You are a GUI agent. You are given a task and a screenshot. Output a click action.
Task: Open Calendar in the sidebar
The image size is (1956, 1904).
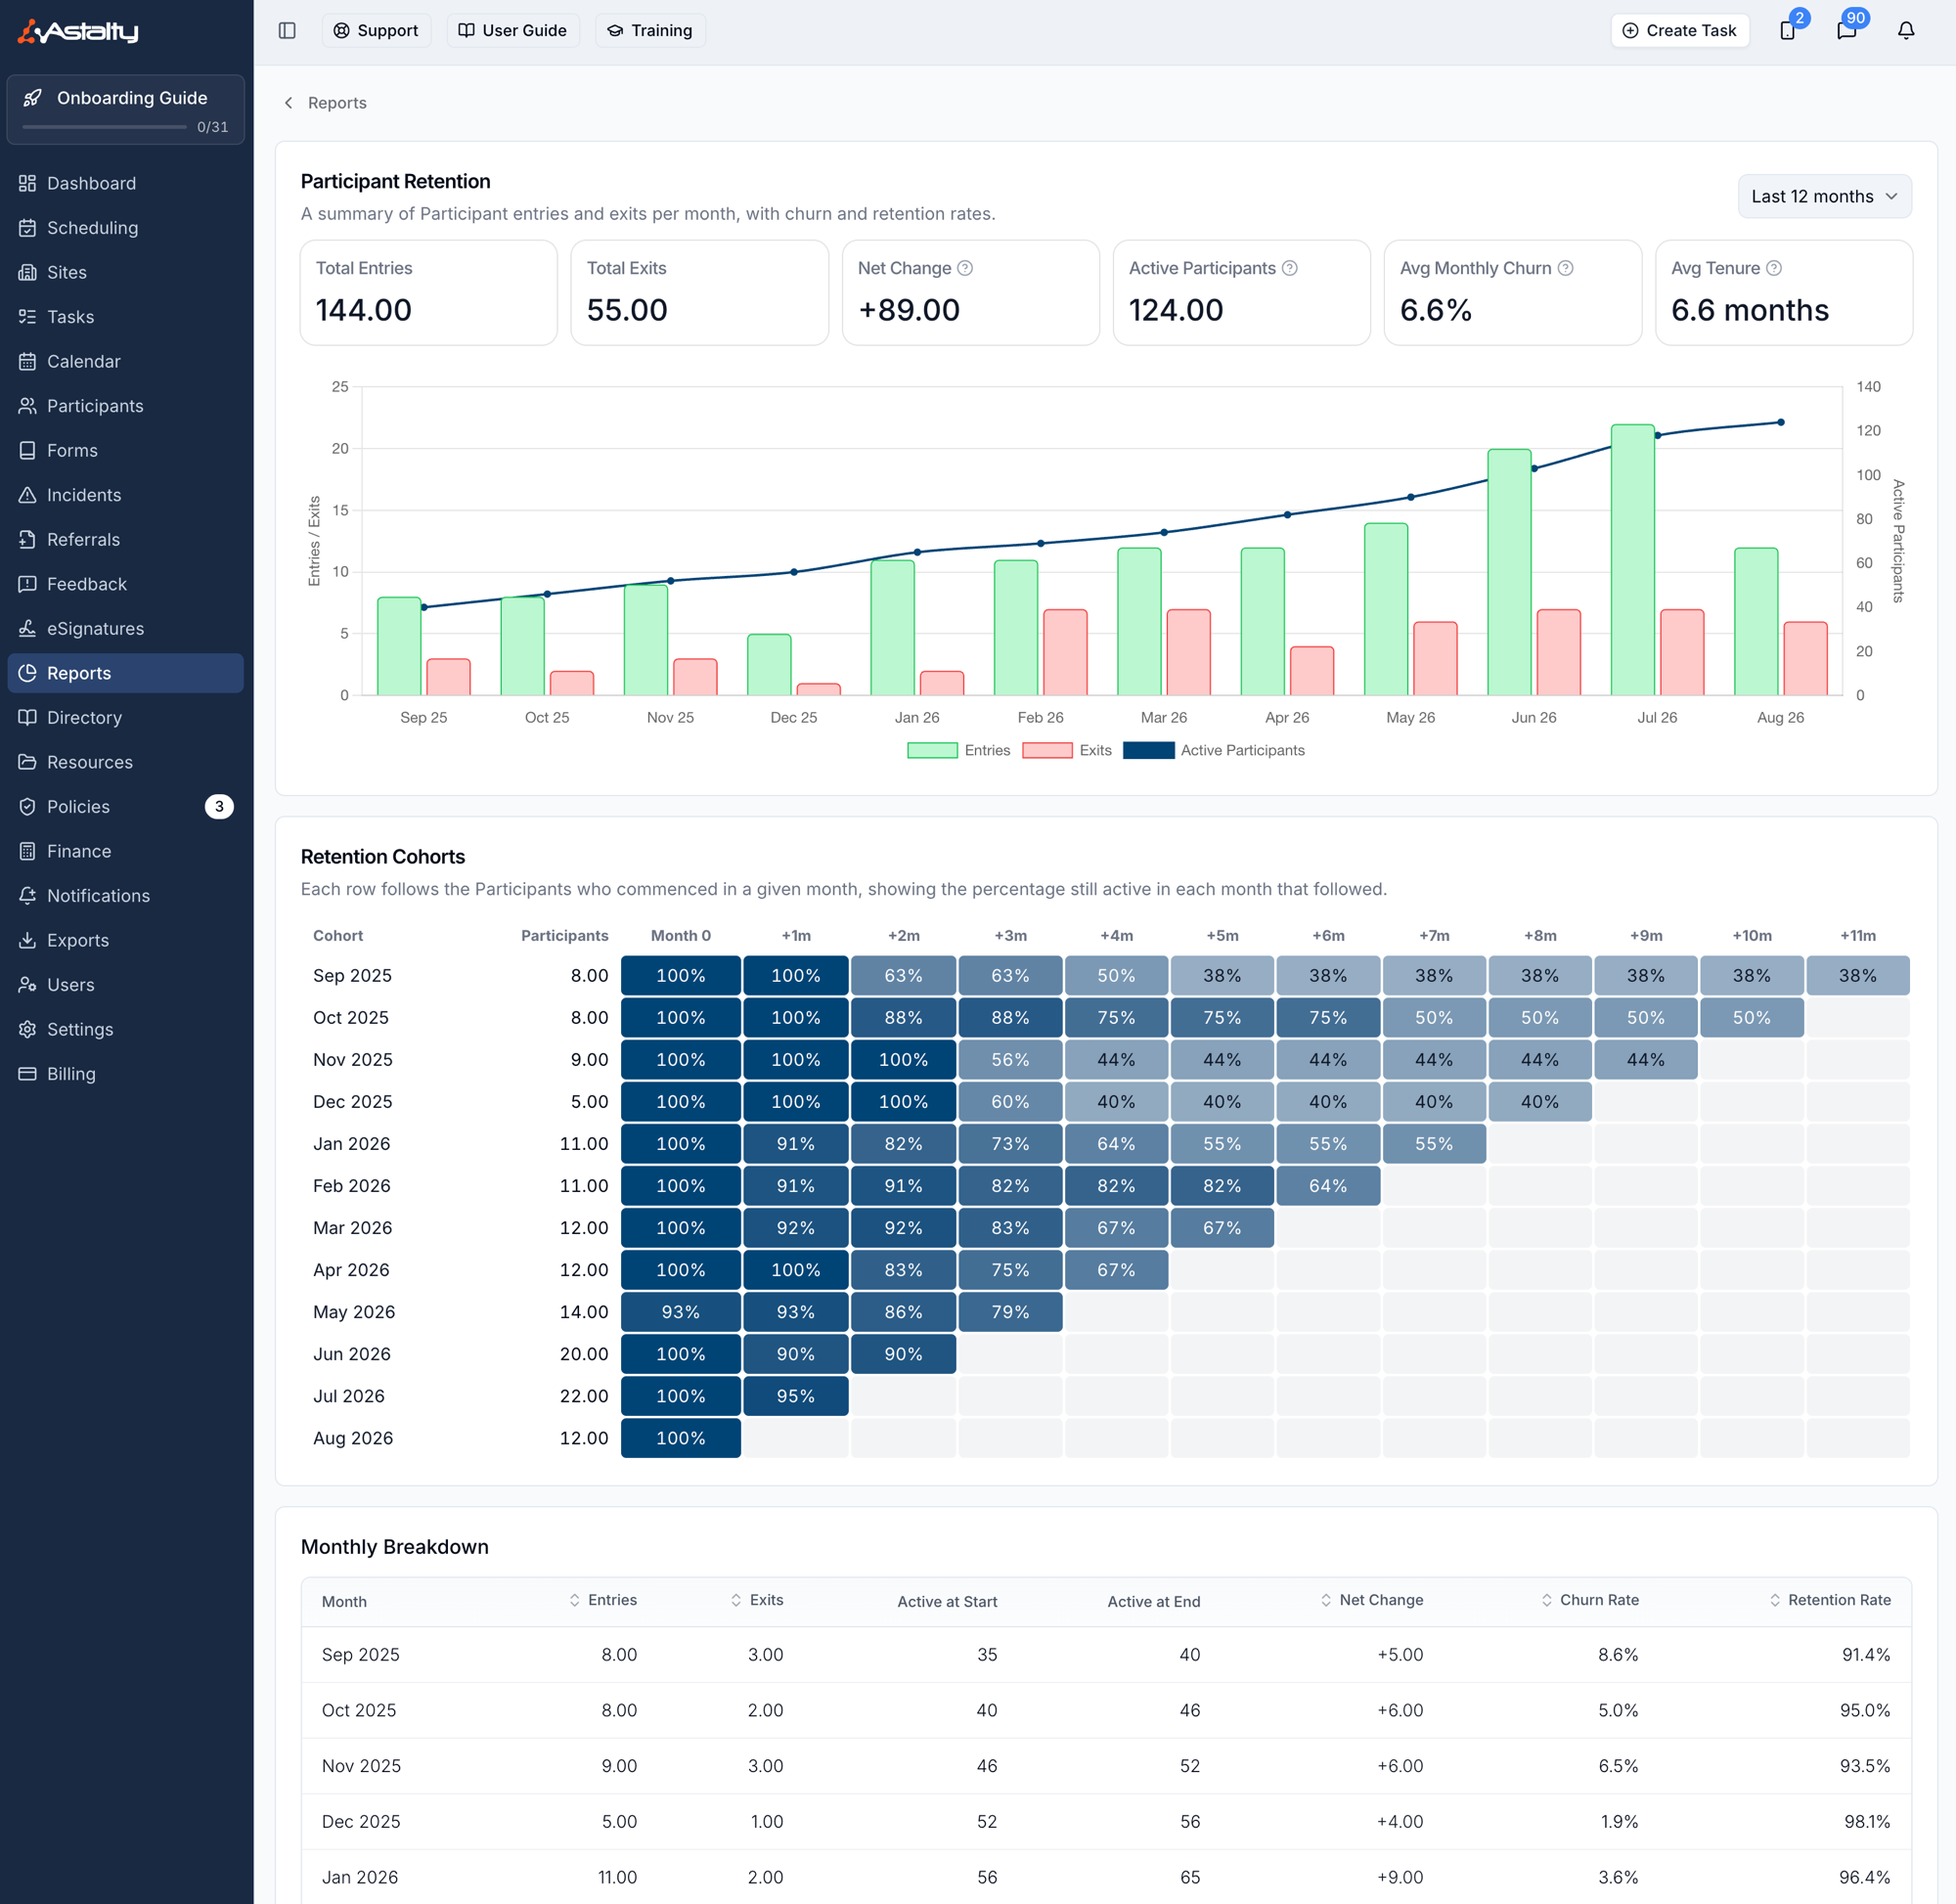[x=126, y=361]
